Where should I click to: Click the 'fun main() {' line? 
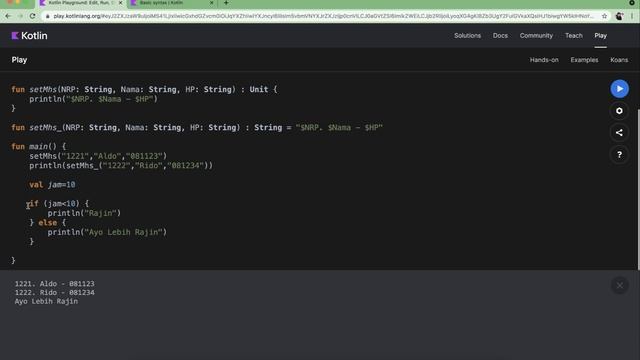[x=38, y=146]
